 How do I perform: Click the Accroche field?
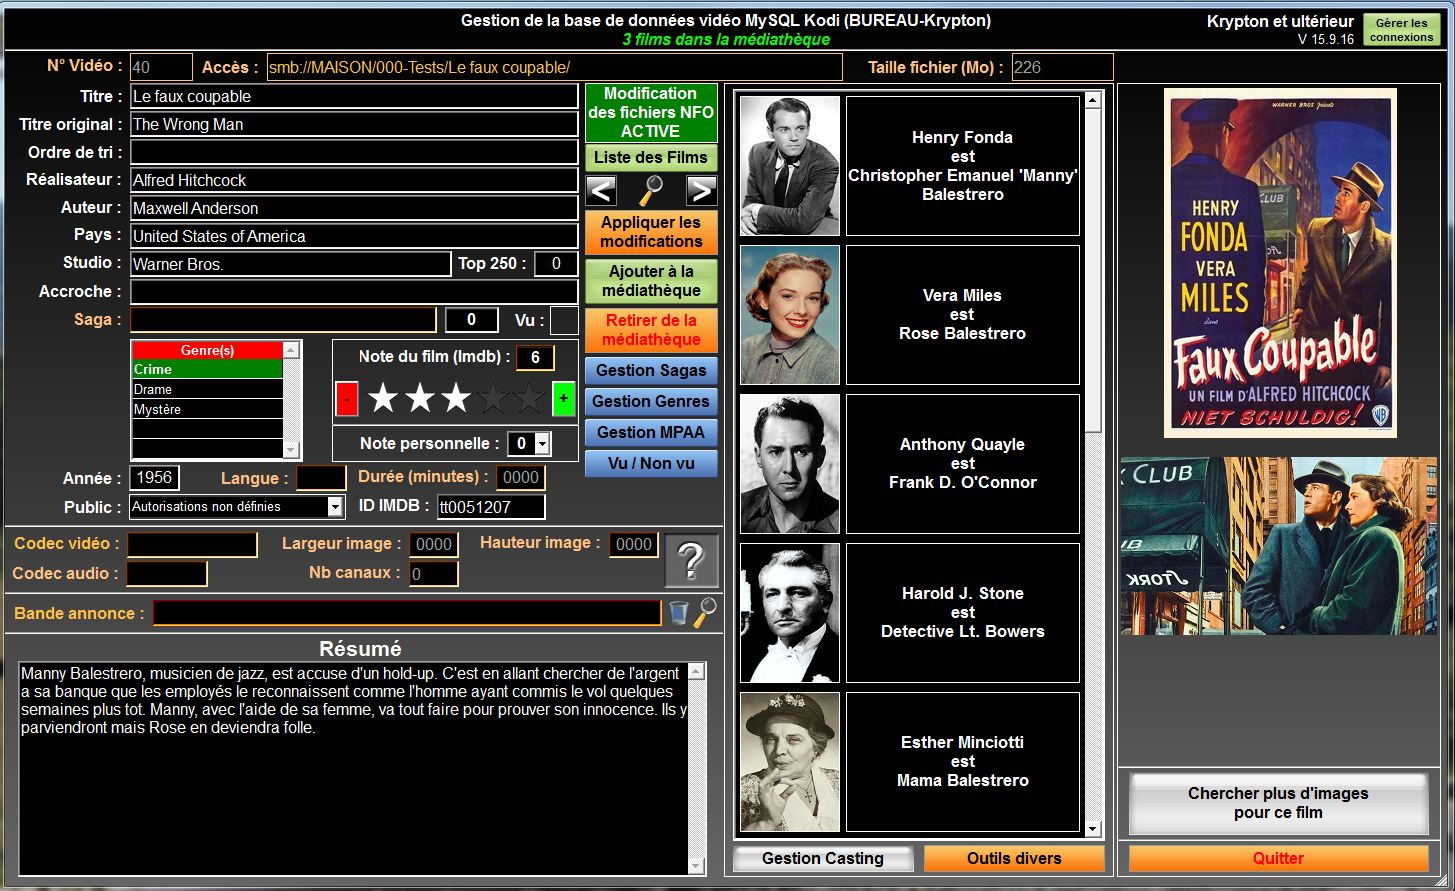point(354,292)
